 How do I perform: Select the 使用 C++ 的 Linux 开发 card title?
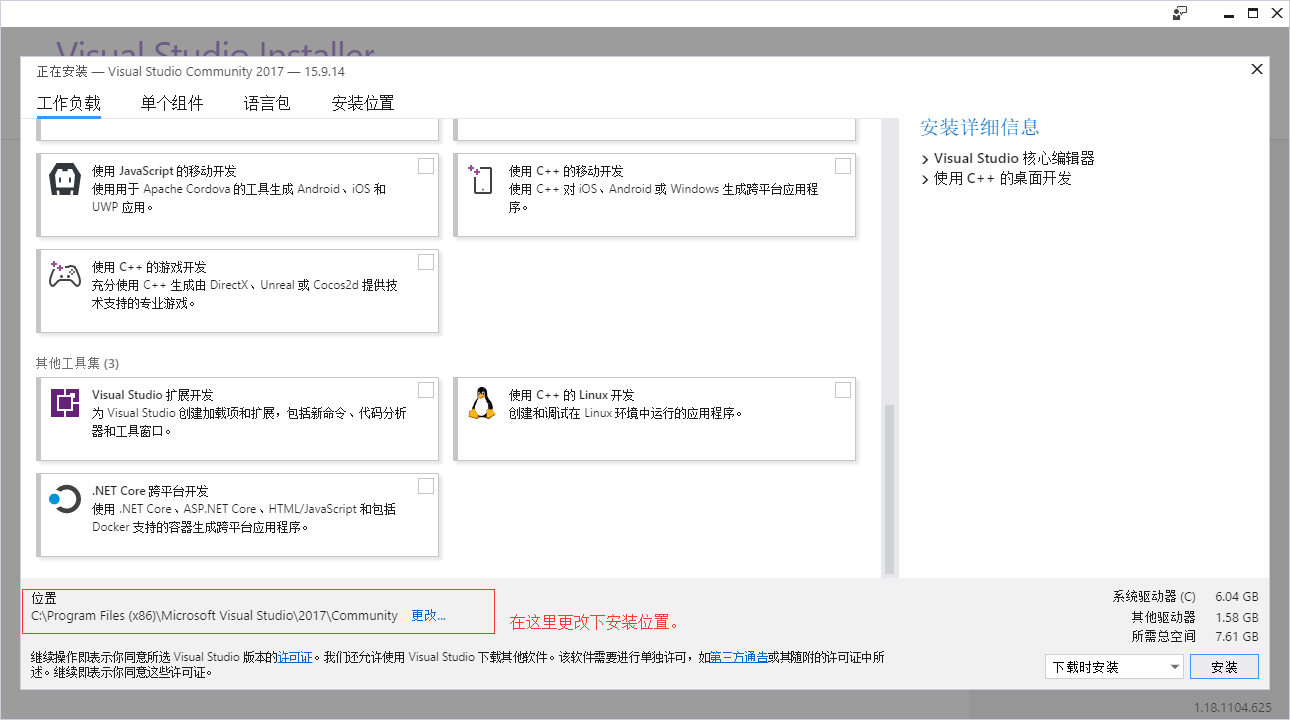pyautogui.click(x=572, y=395)
